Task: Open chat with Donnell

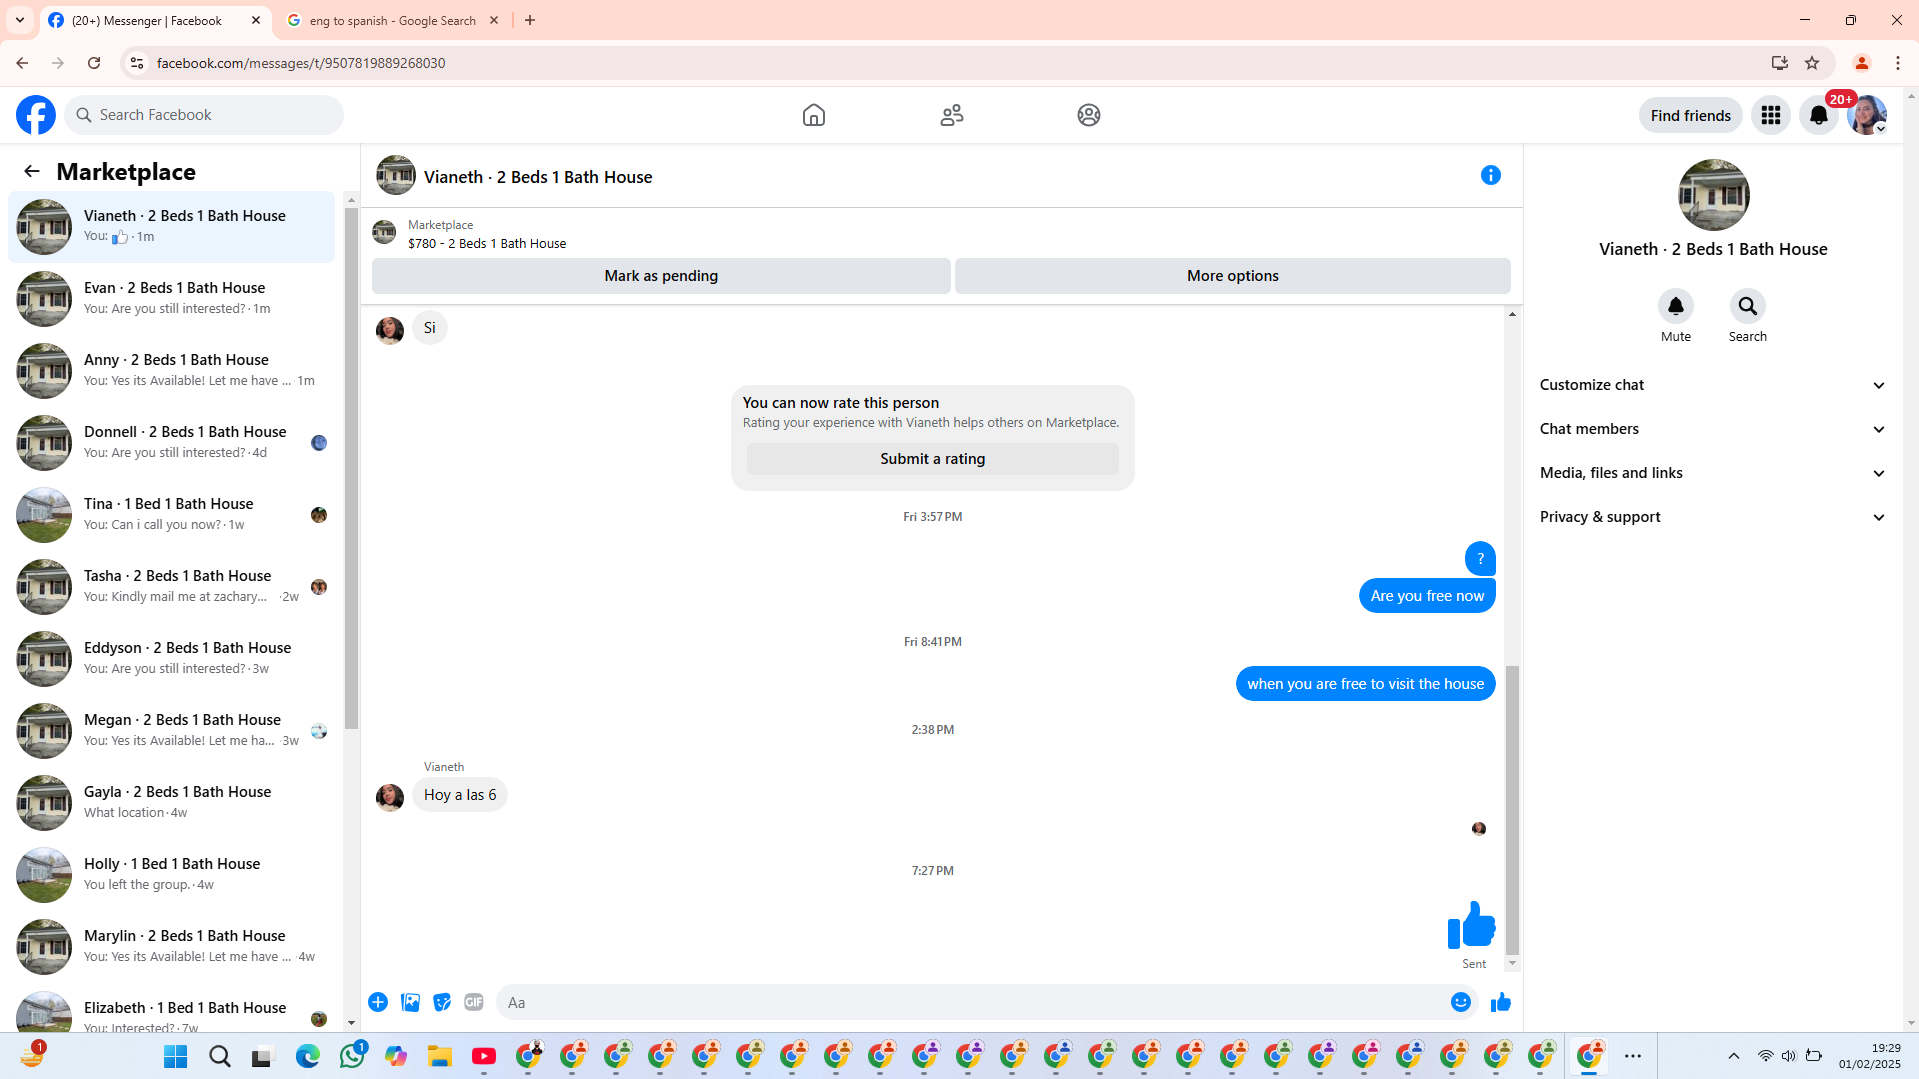Action: (x=172, y=442)
